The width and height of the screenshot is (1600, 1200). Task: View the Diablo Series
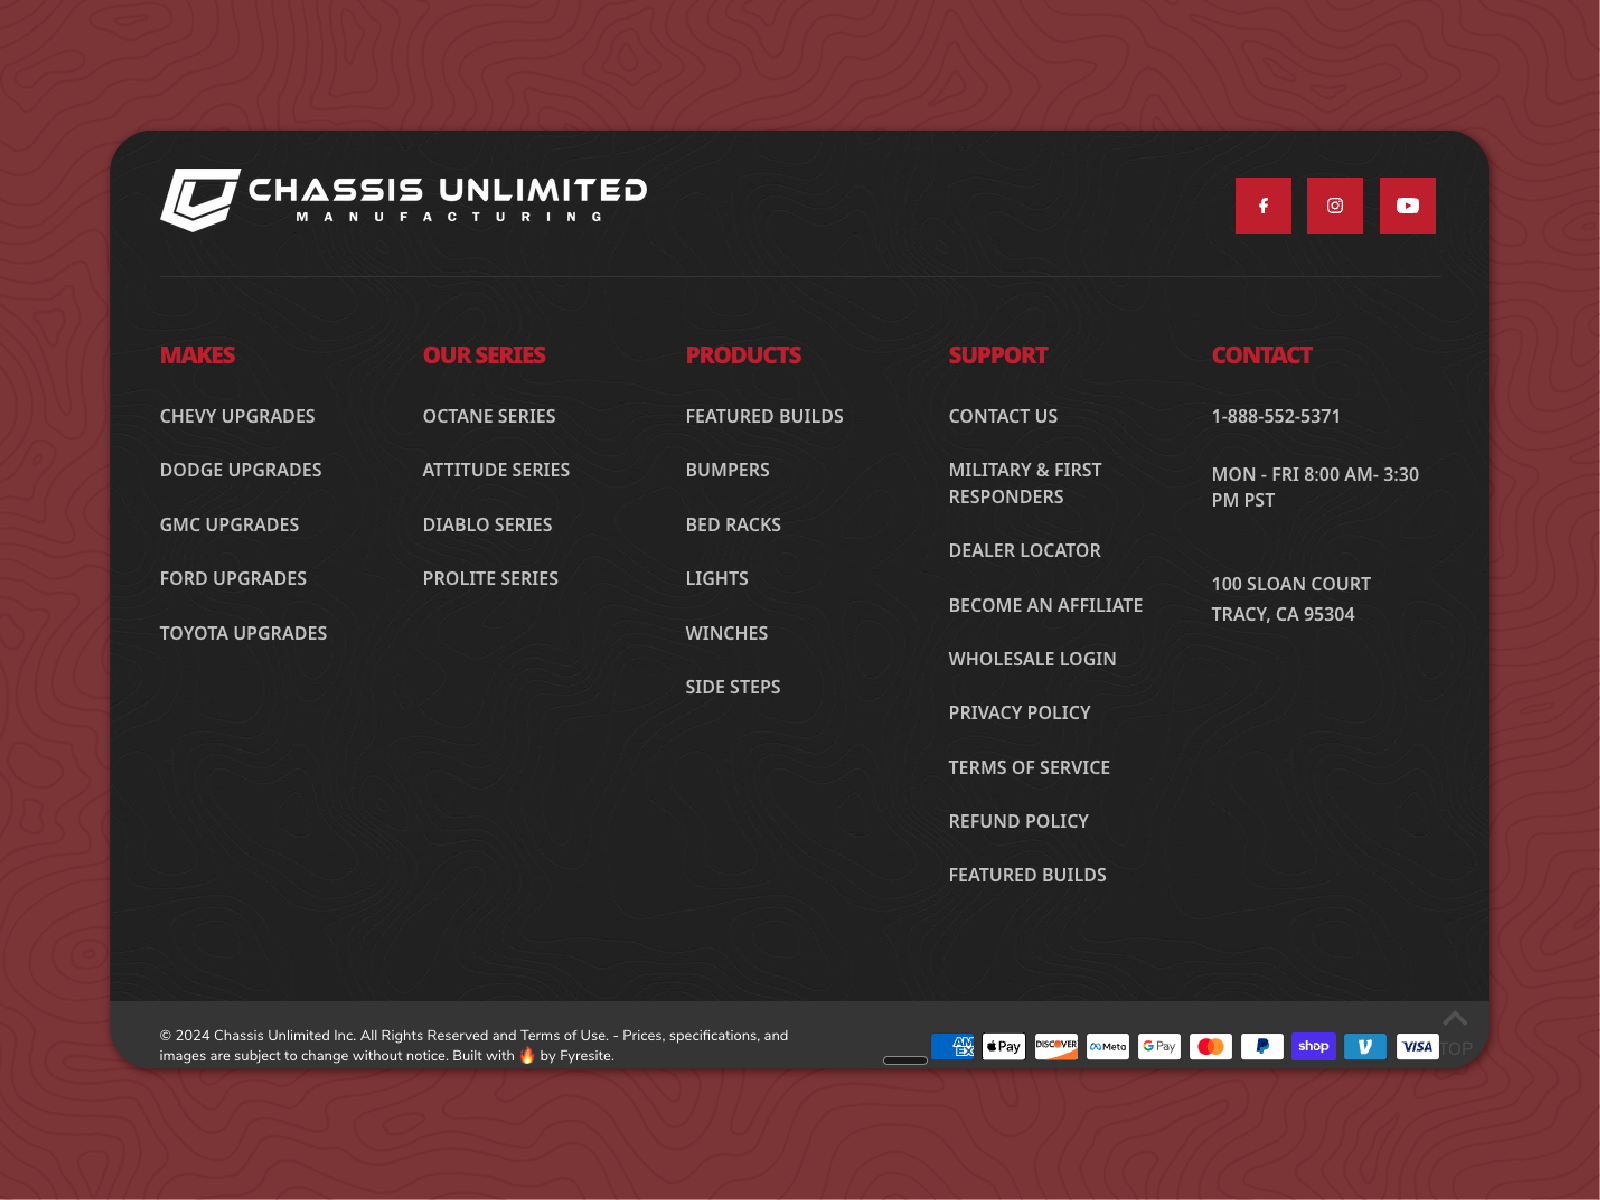[487, 525]
